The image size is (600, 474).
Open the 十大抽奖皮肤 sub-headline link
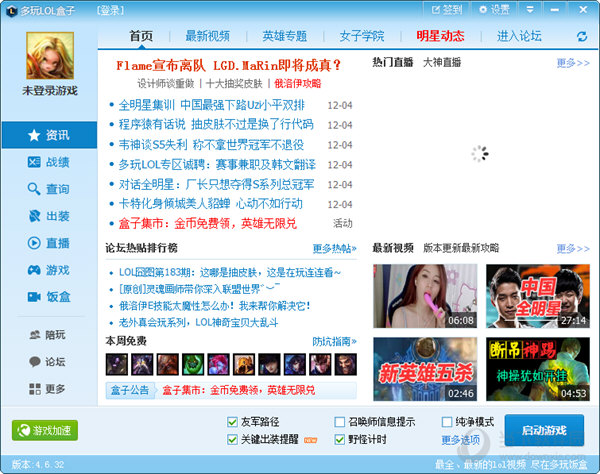234,83
